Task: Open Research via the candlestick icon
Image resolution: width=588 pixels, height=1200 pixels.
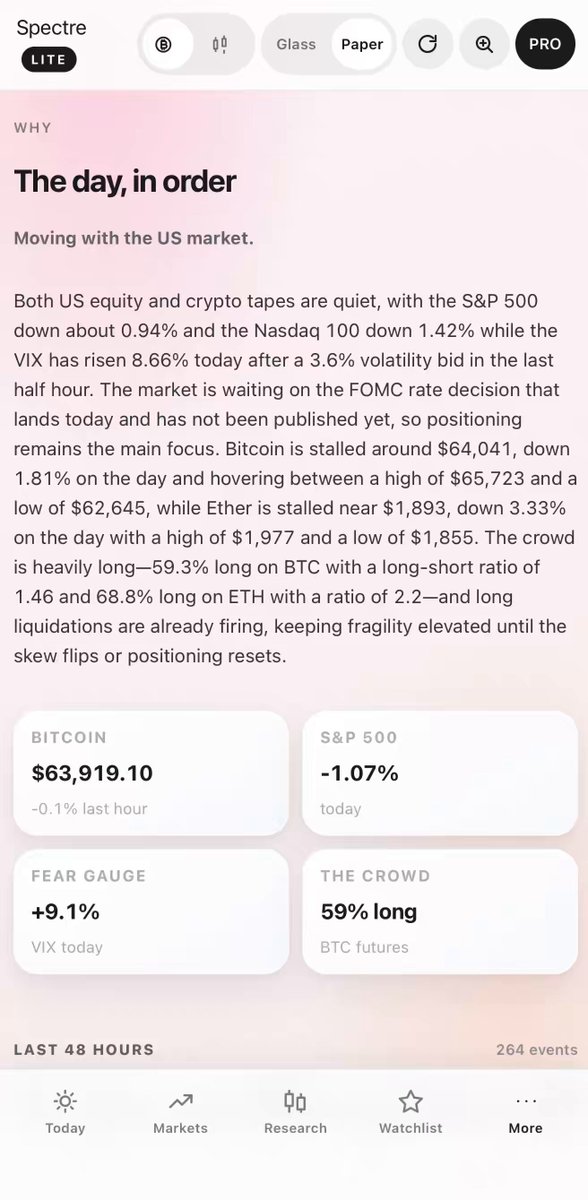Action: pyautogui.click(x=295, y=1112)
